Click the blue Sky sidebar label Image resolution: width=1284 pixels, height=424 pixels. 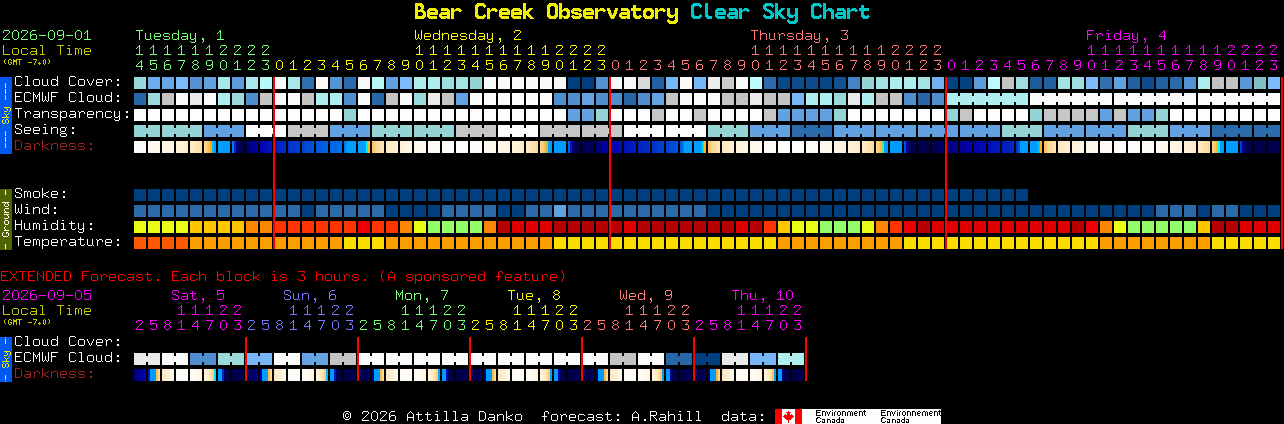[x=5, y=114]
